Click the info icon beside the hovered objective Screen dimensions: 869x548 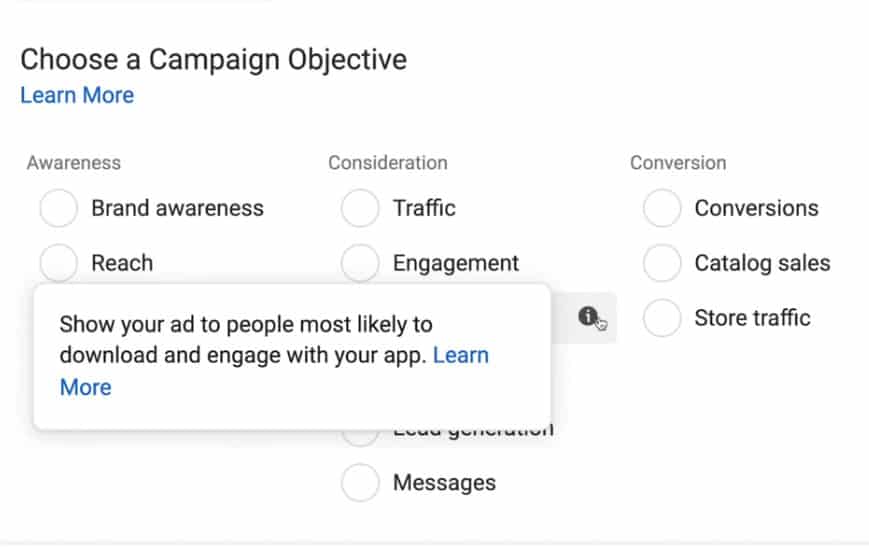[587, 317]
